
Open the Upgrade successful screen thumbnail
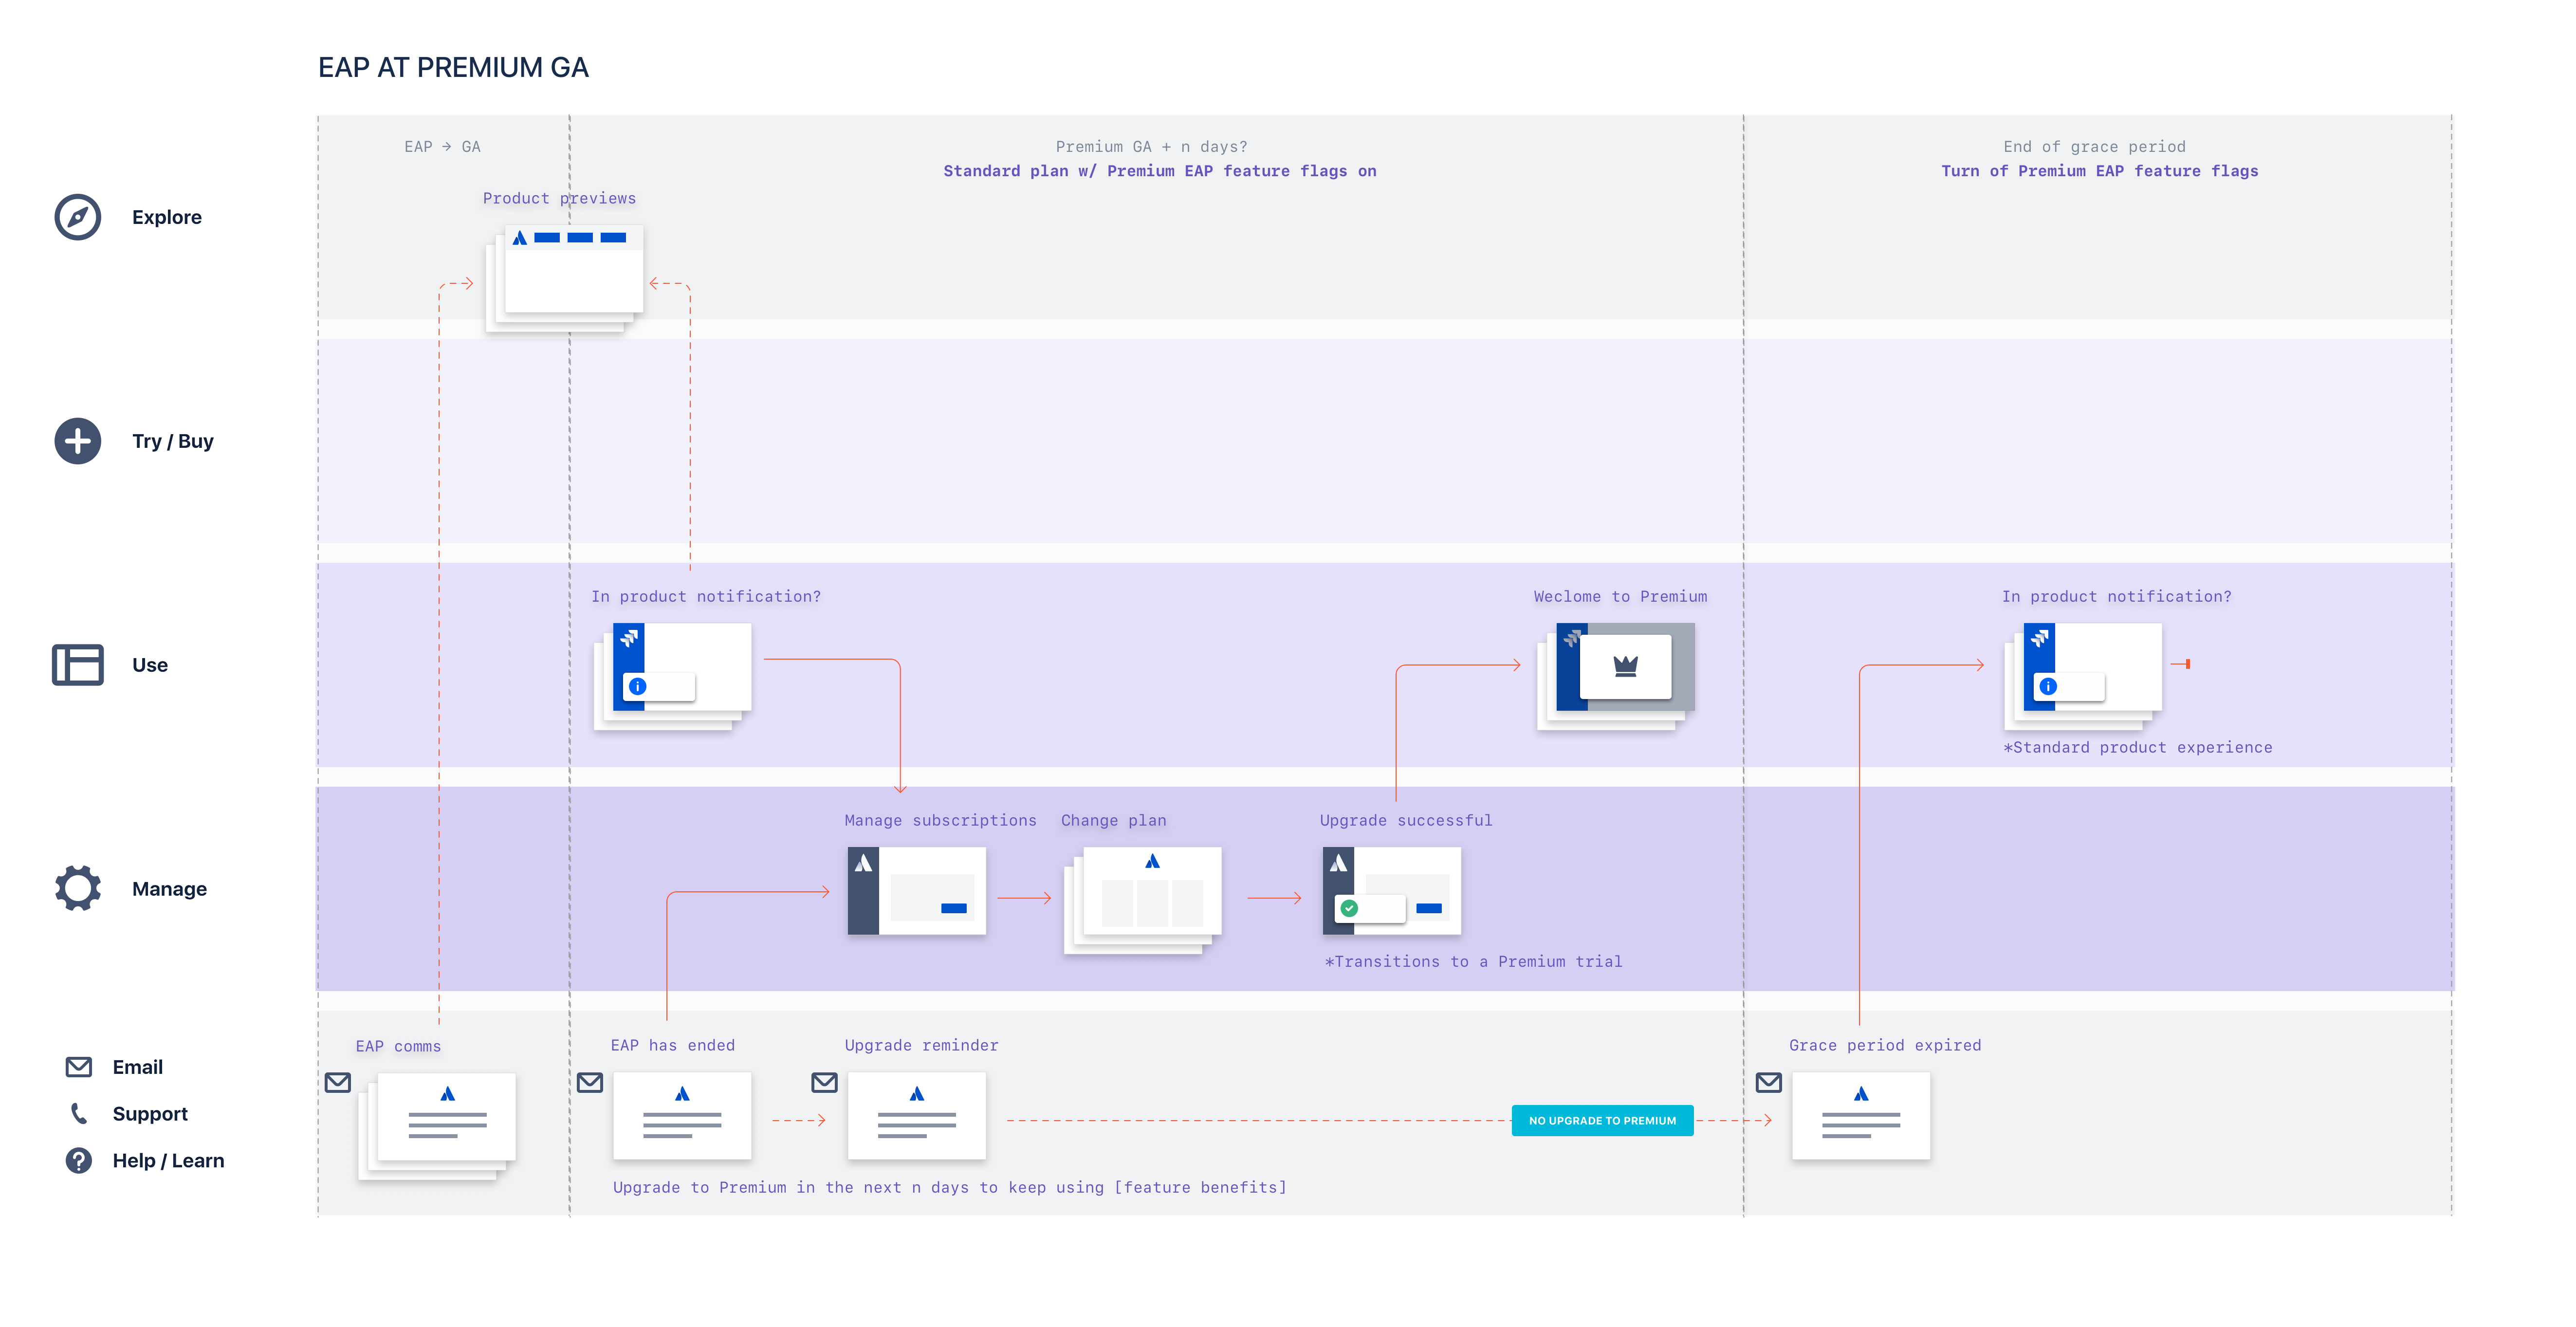[x=1391, y=891]
